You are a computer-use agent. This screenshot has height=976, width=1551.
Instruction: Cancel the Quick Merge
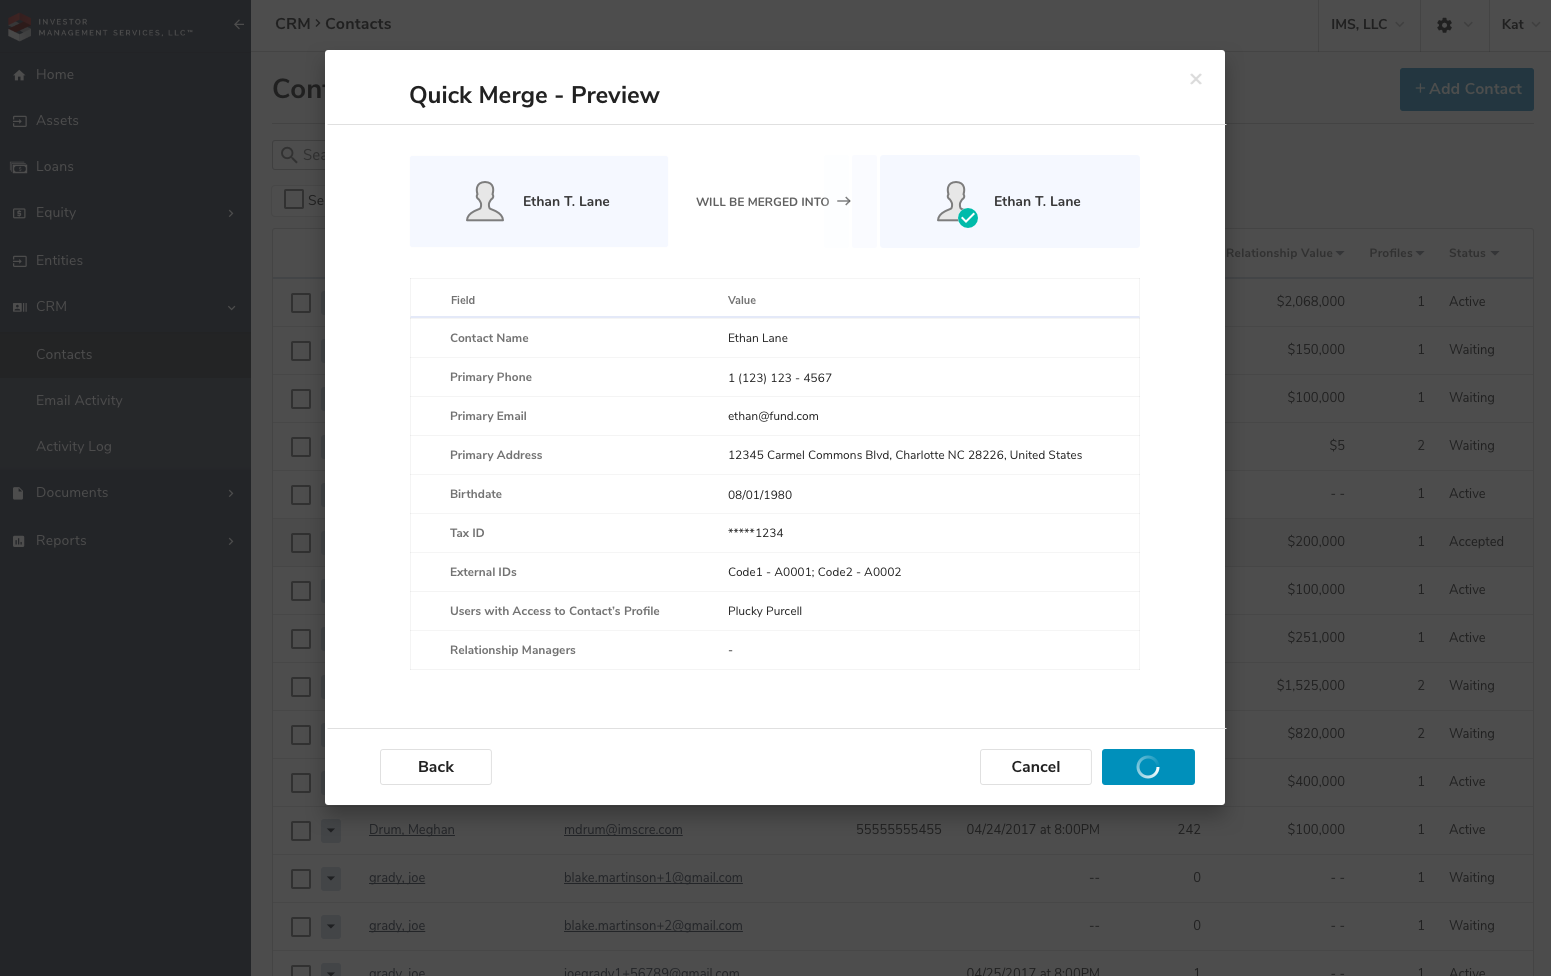(x=1036, y=767)
